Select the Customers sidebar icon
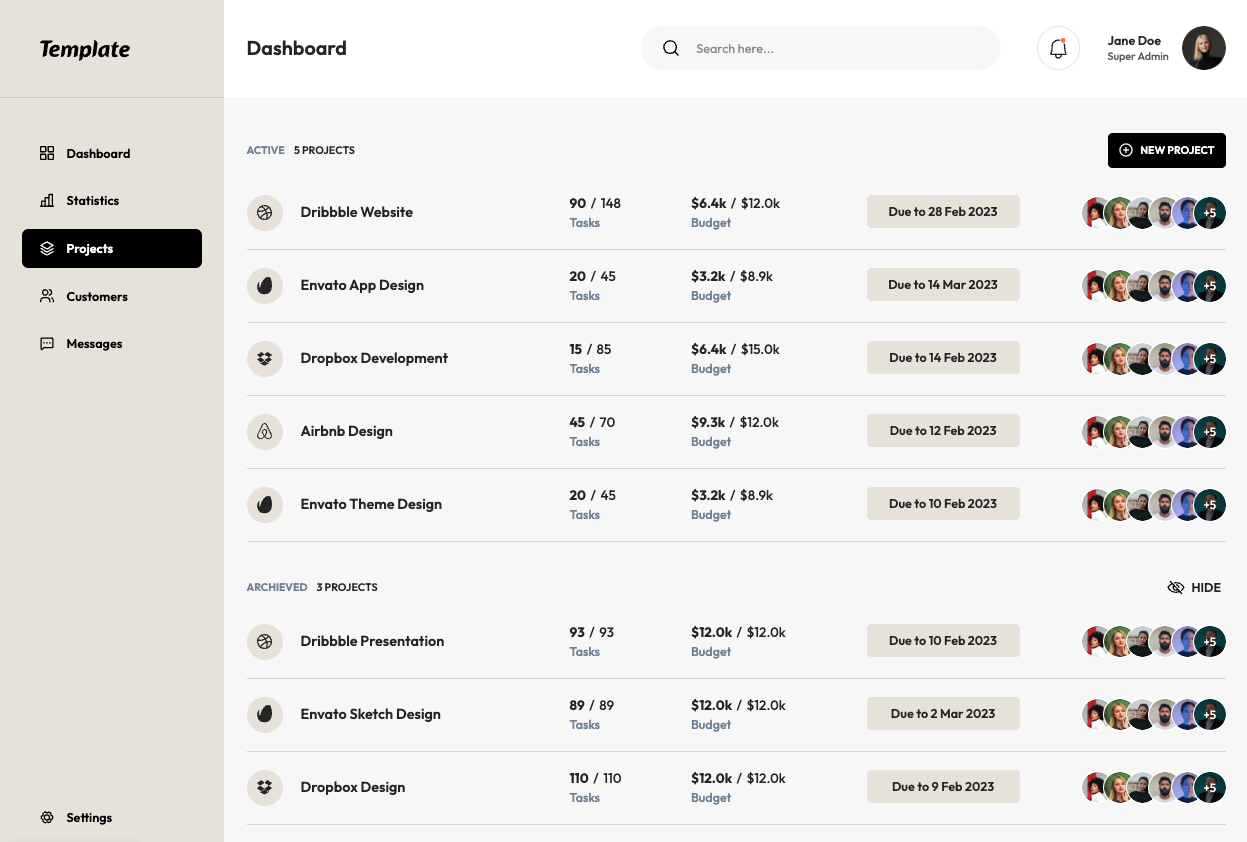The width and height of the screenshot is (1247, 842). pos(46,296)
